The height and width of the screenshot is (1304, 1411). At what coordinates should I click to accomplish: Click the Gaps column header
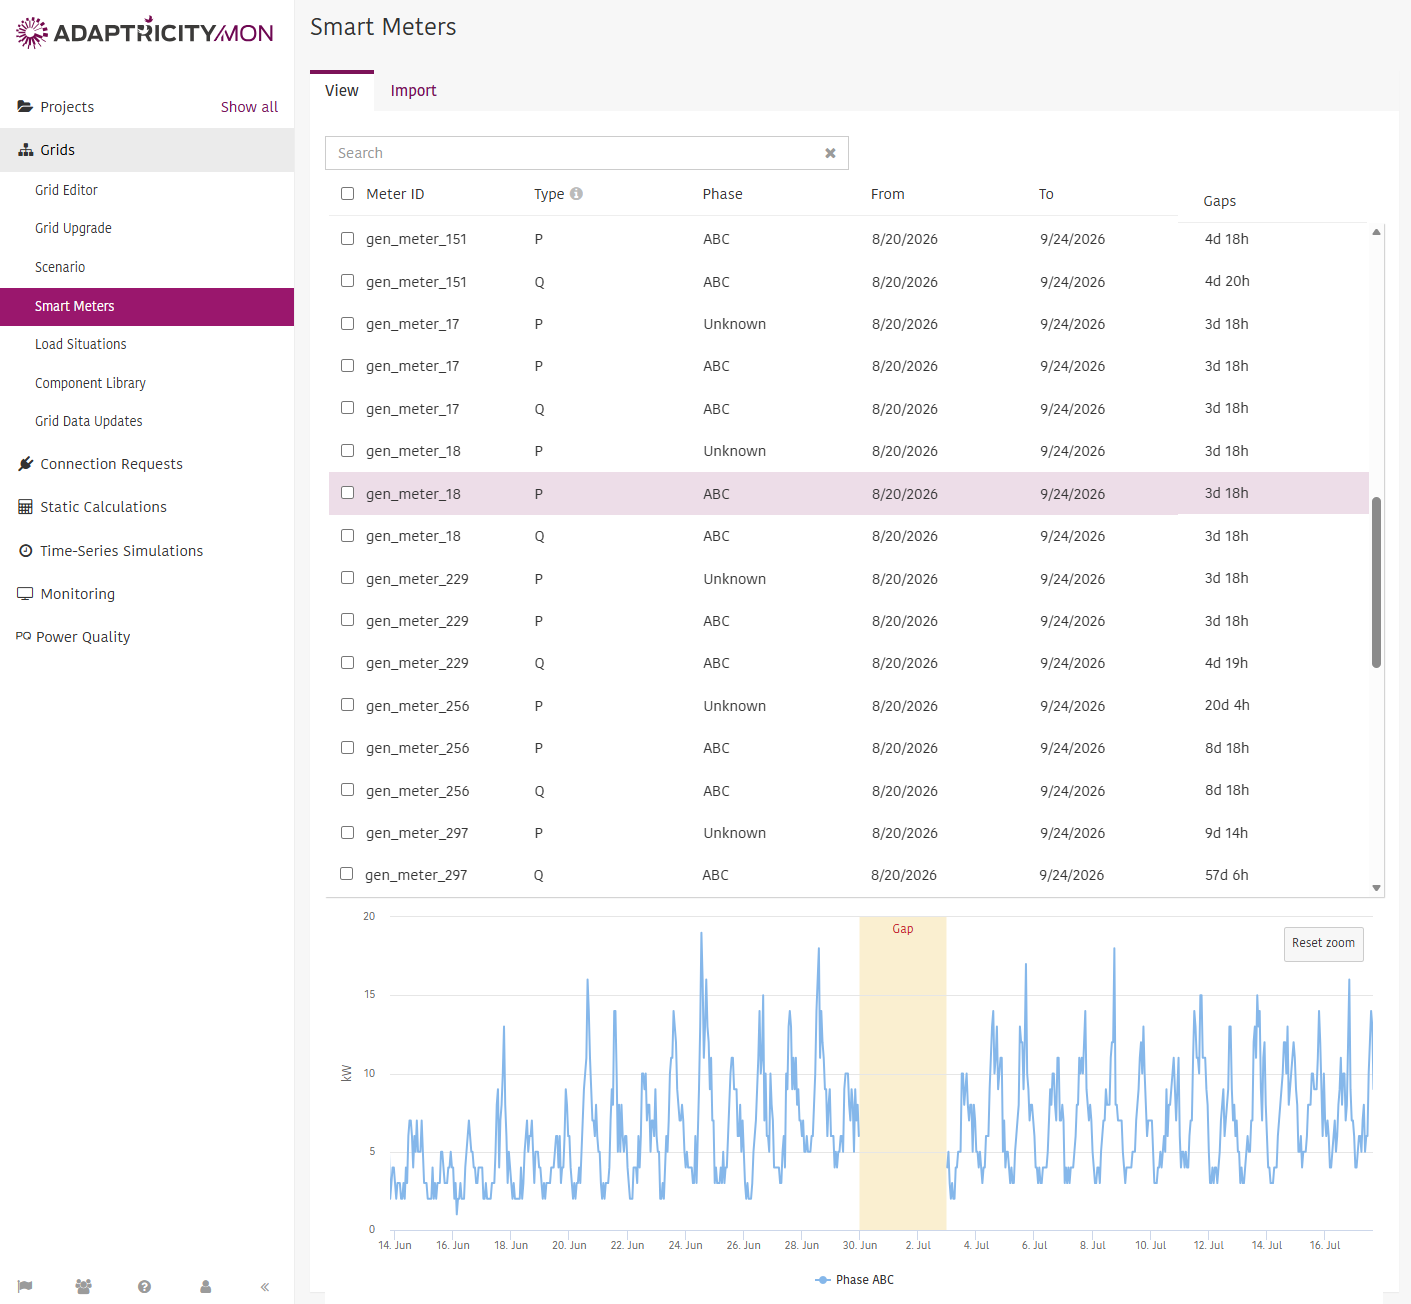click(1220, 201)
